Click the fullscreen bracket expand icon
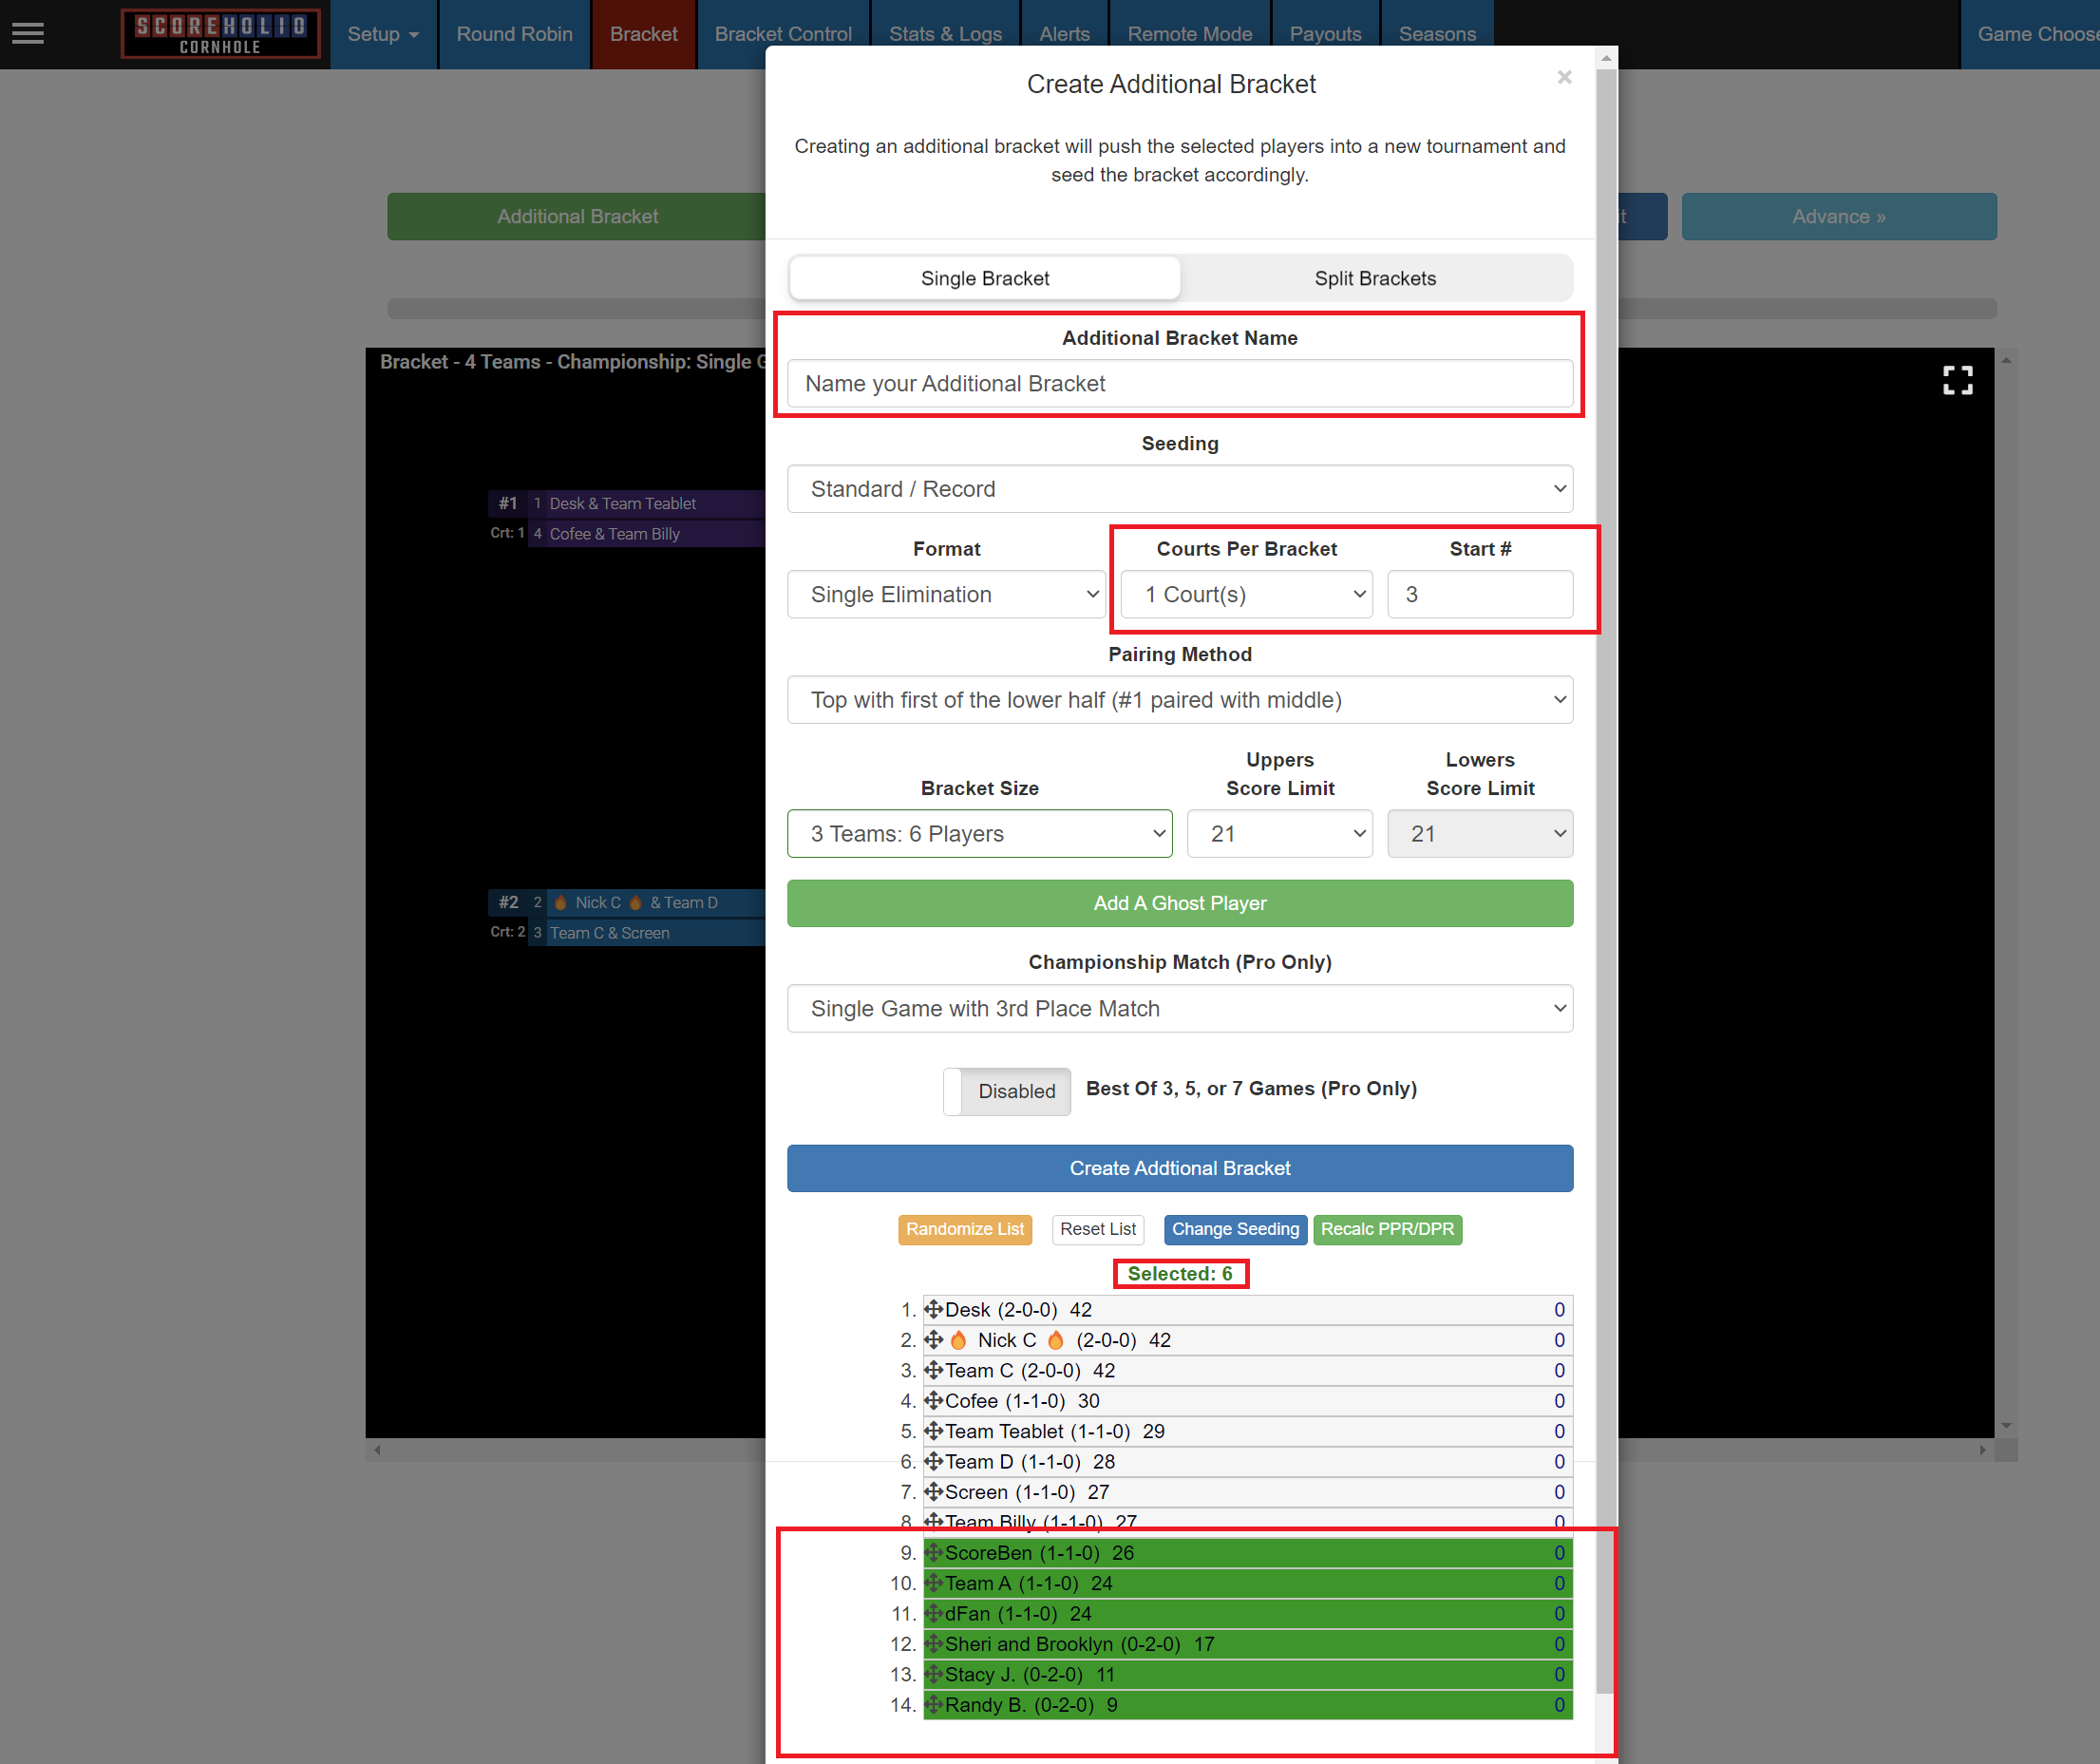This screenshot has height=1764, width=2100. 1957,380
